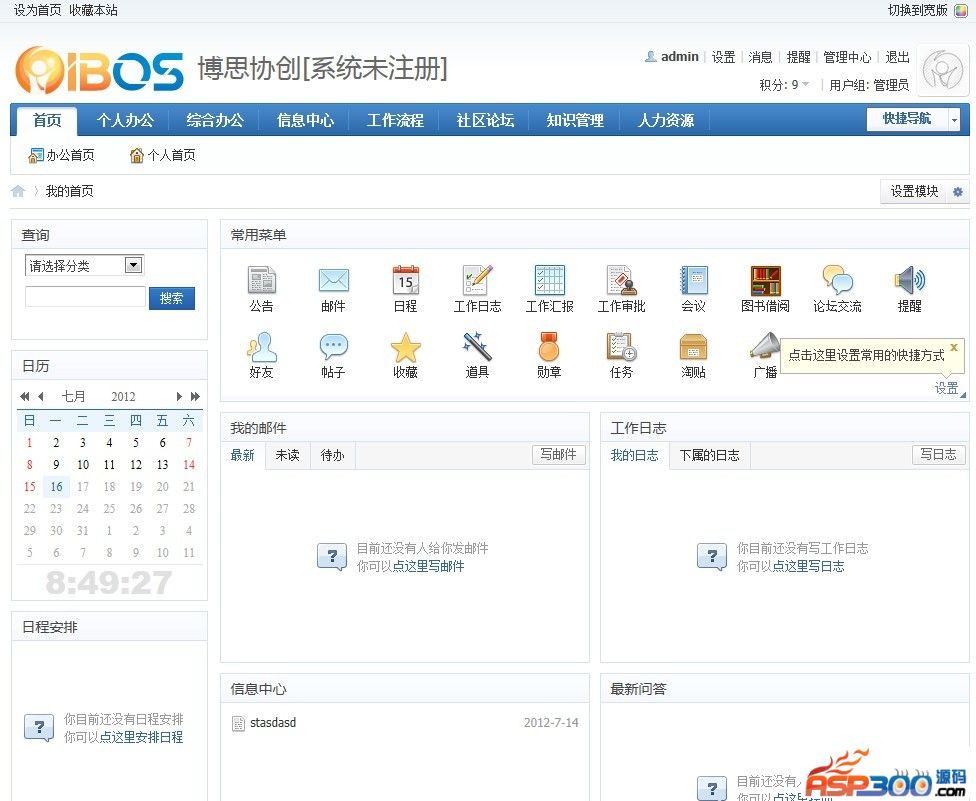This screenshot has height=801, width=976.
Task: Select the 工作流程 navigation tab
Action: [x=395, y=120]
